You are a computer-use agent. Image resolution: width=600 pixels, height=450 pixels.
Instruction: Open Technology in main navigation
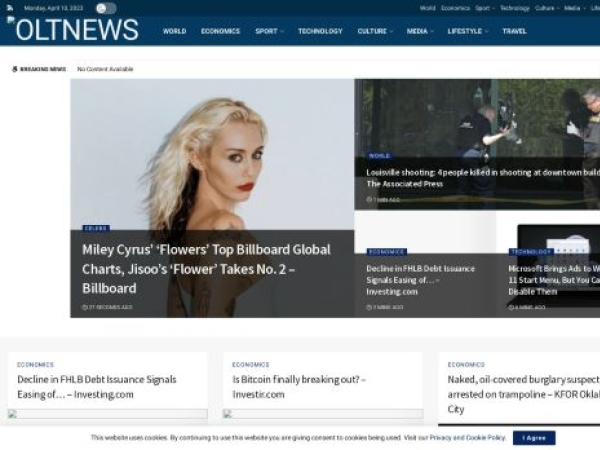point(320,31)
